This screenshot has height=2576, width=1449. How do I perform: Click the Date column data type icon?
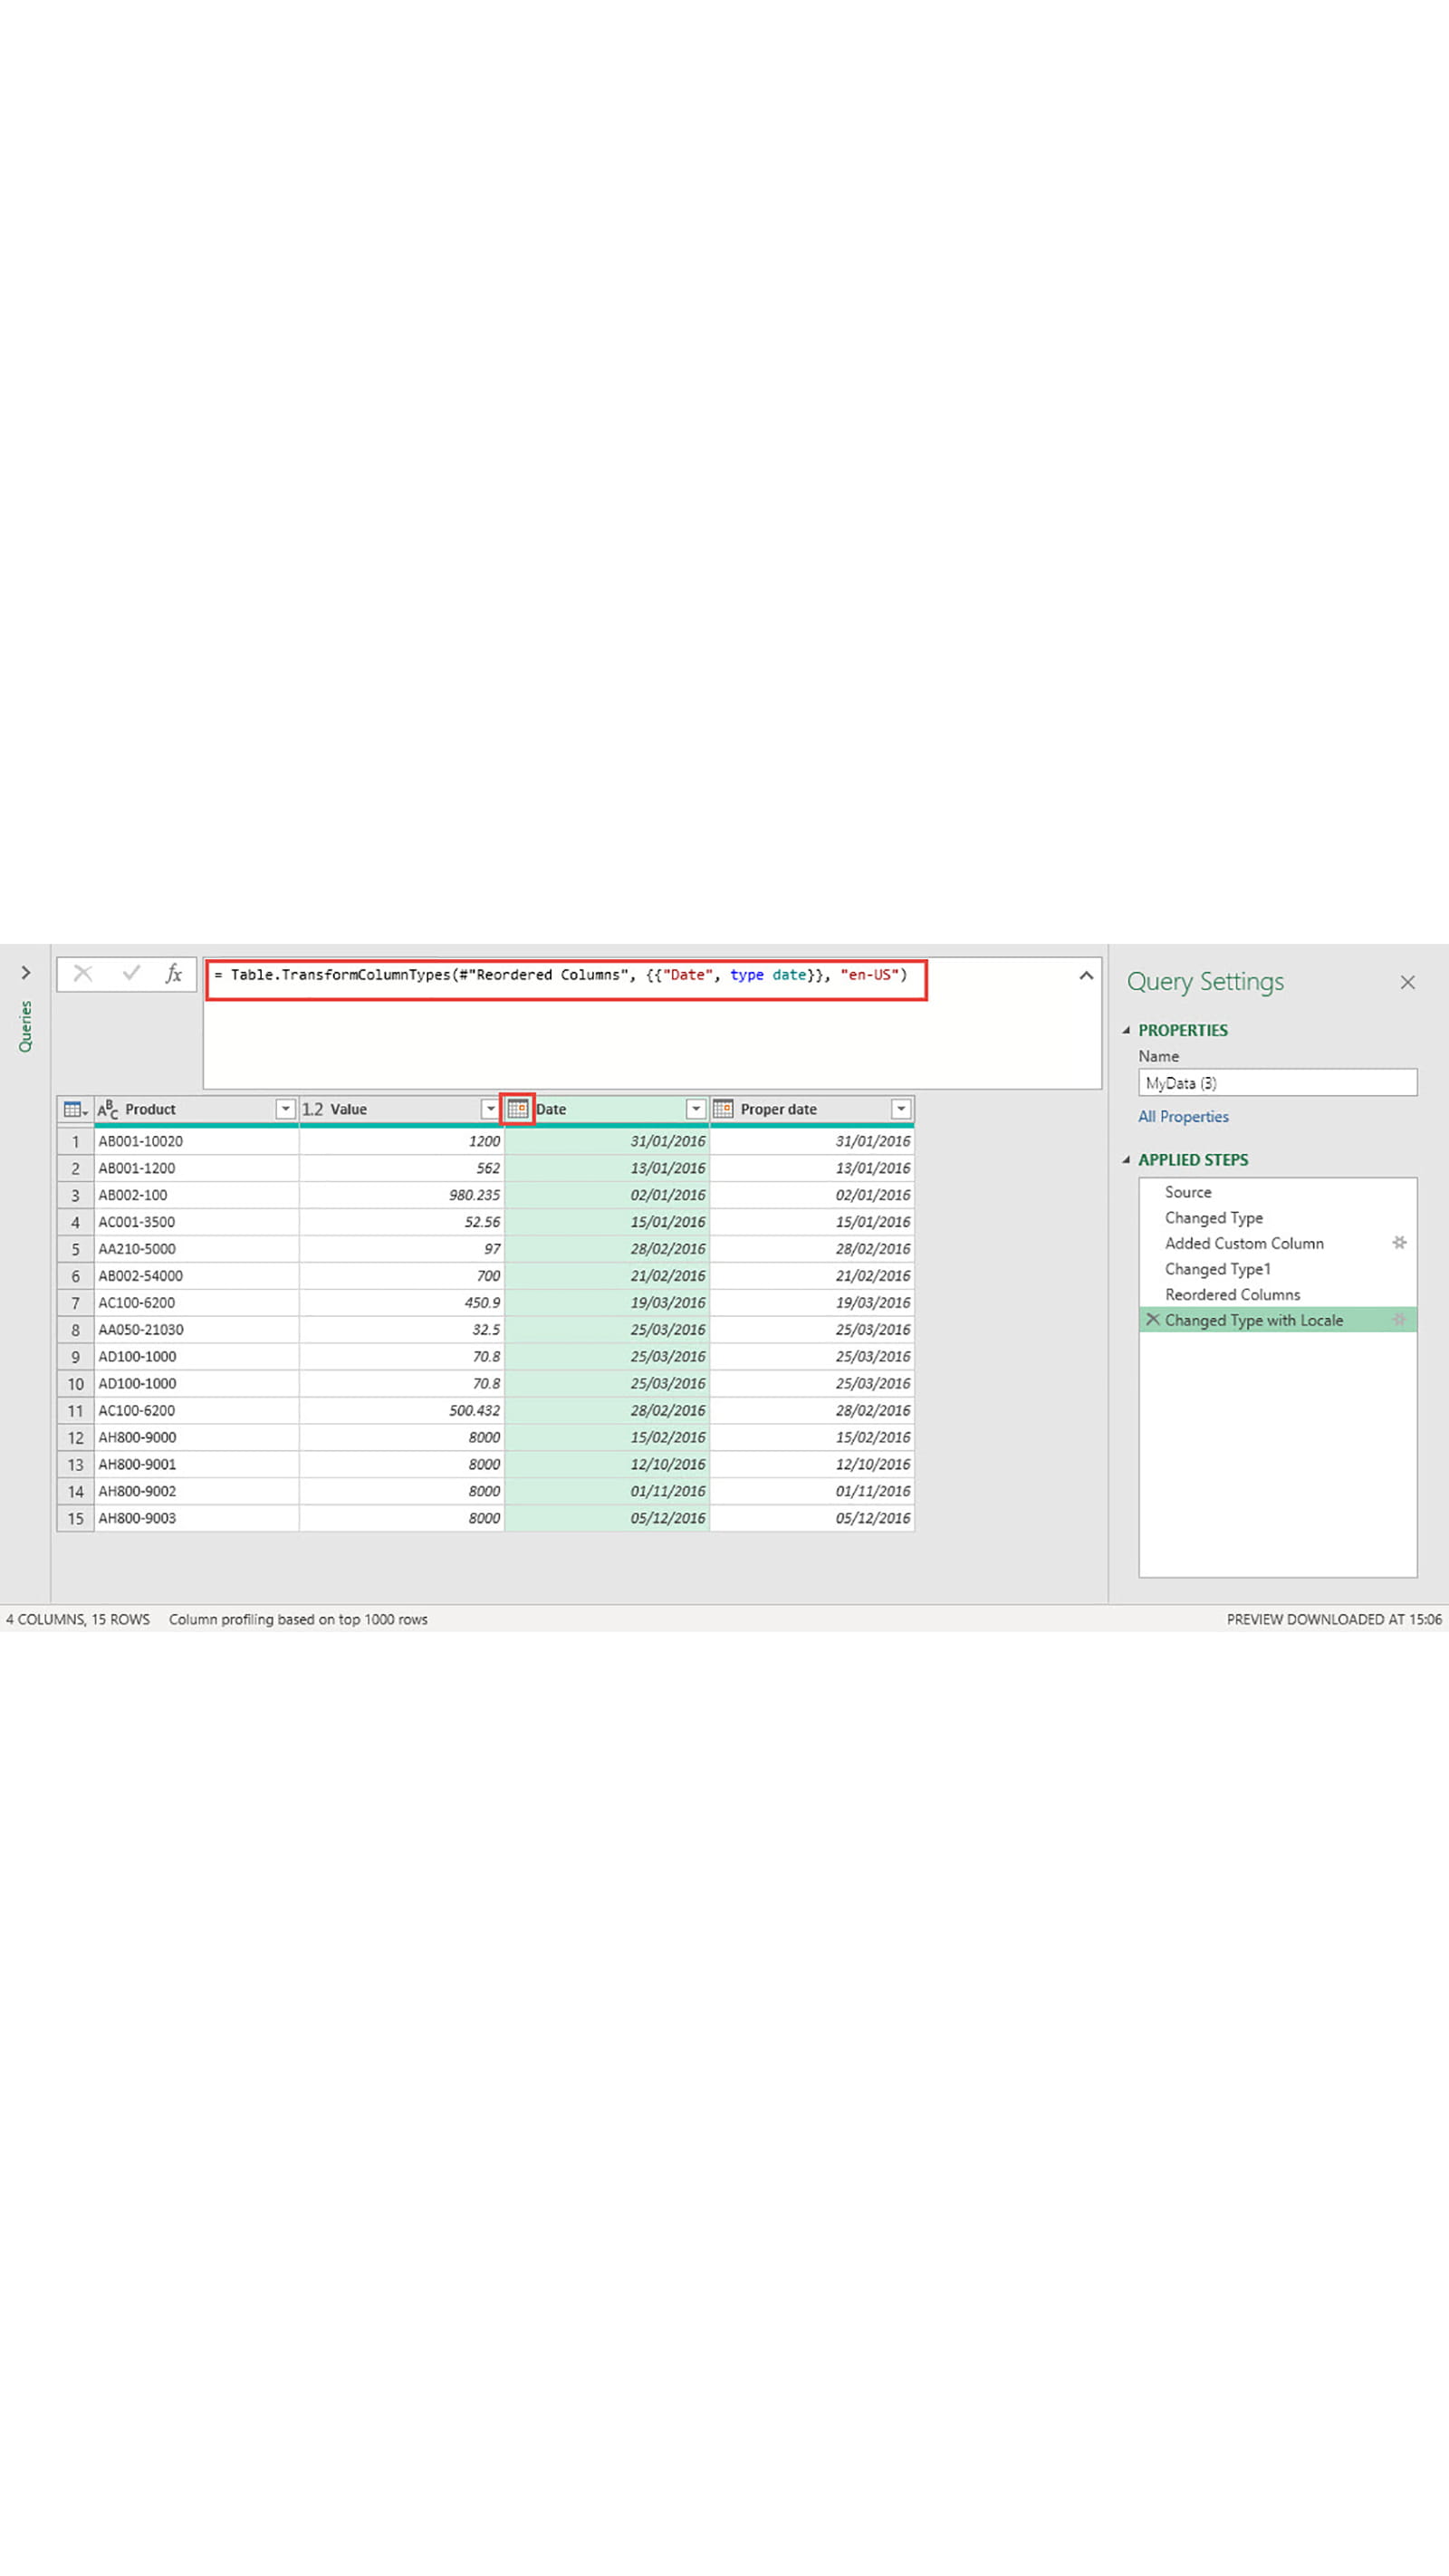[x=517, y=1108]
